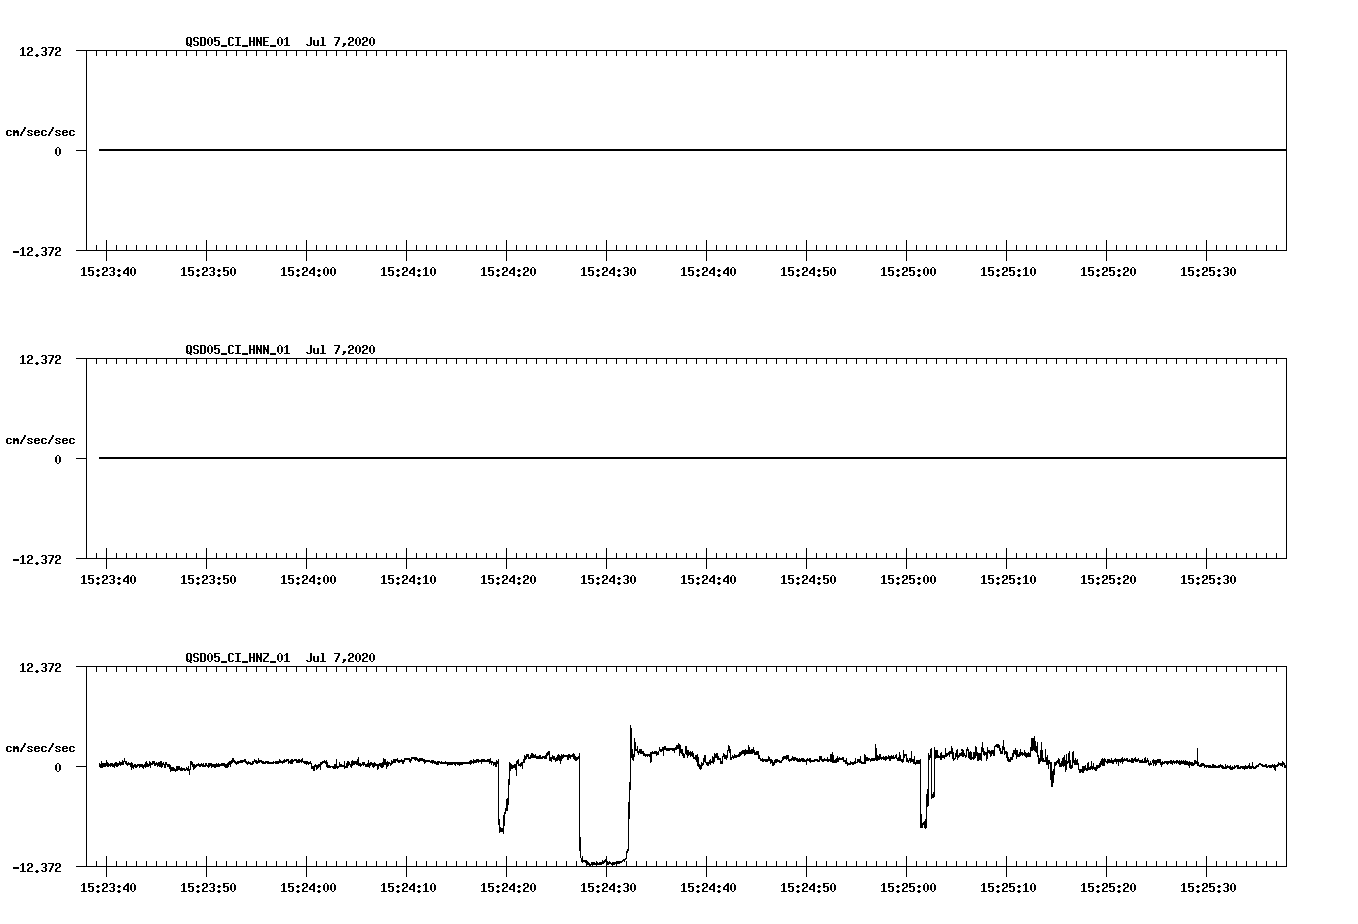
Task: Click the -12.372 lower limit on HNE chart
Action: coord(37,251)
